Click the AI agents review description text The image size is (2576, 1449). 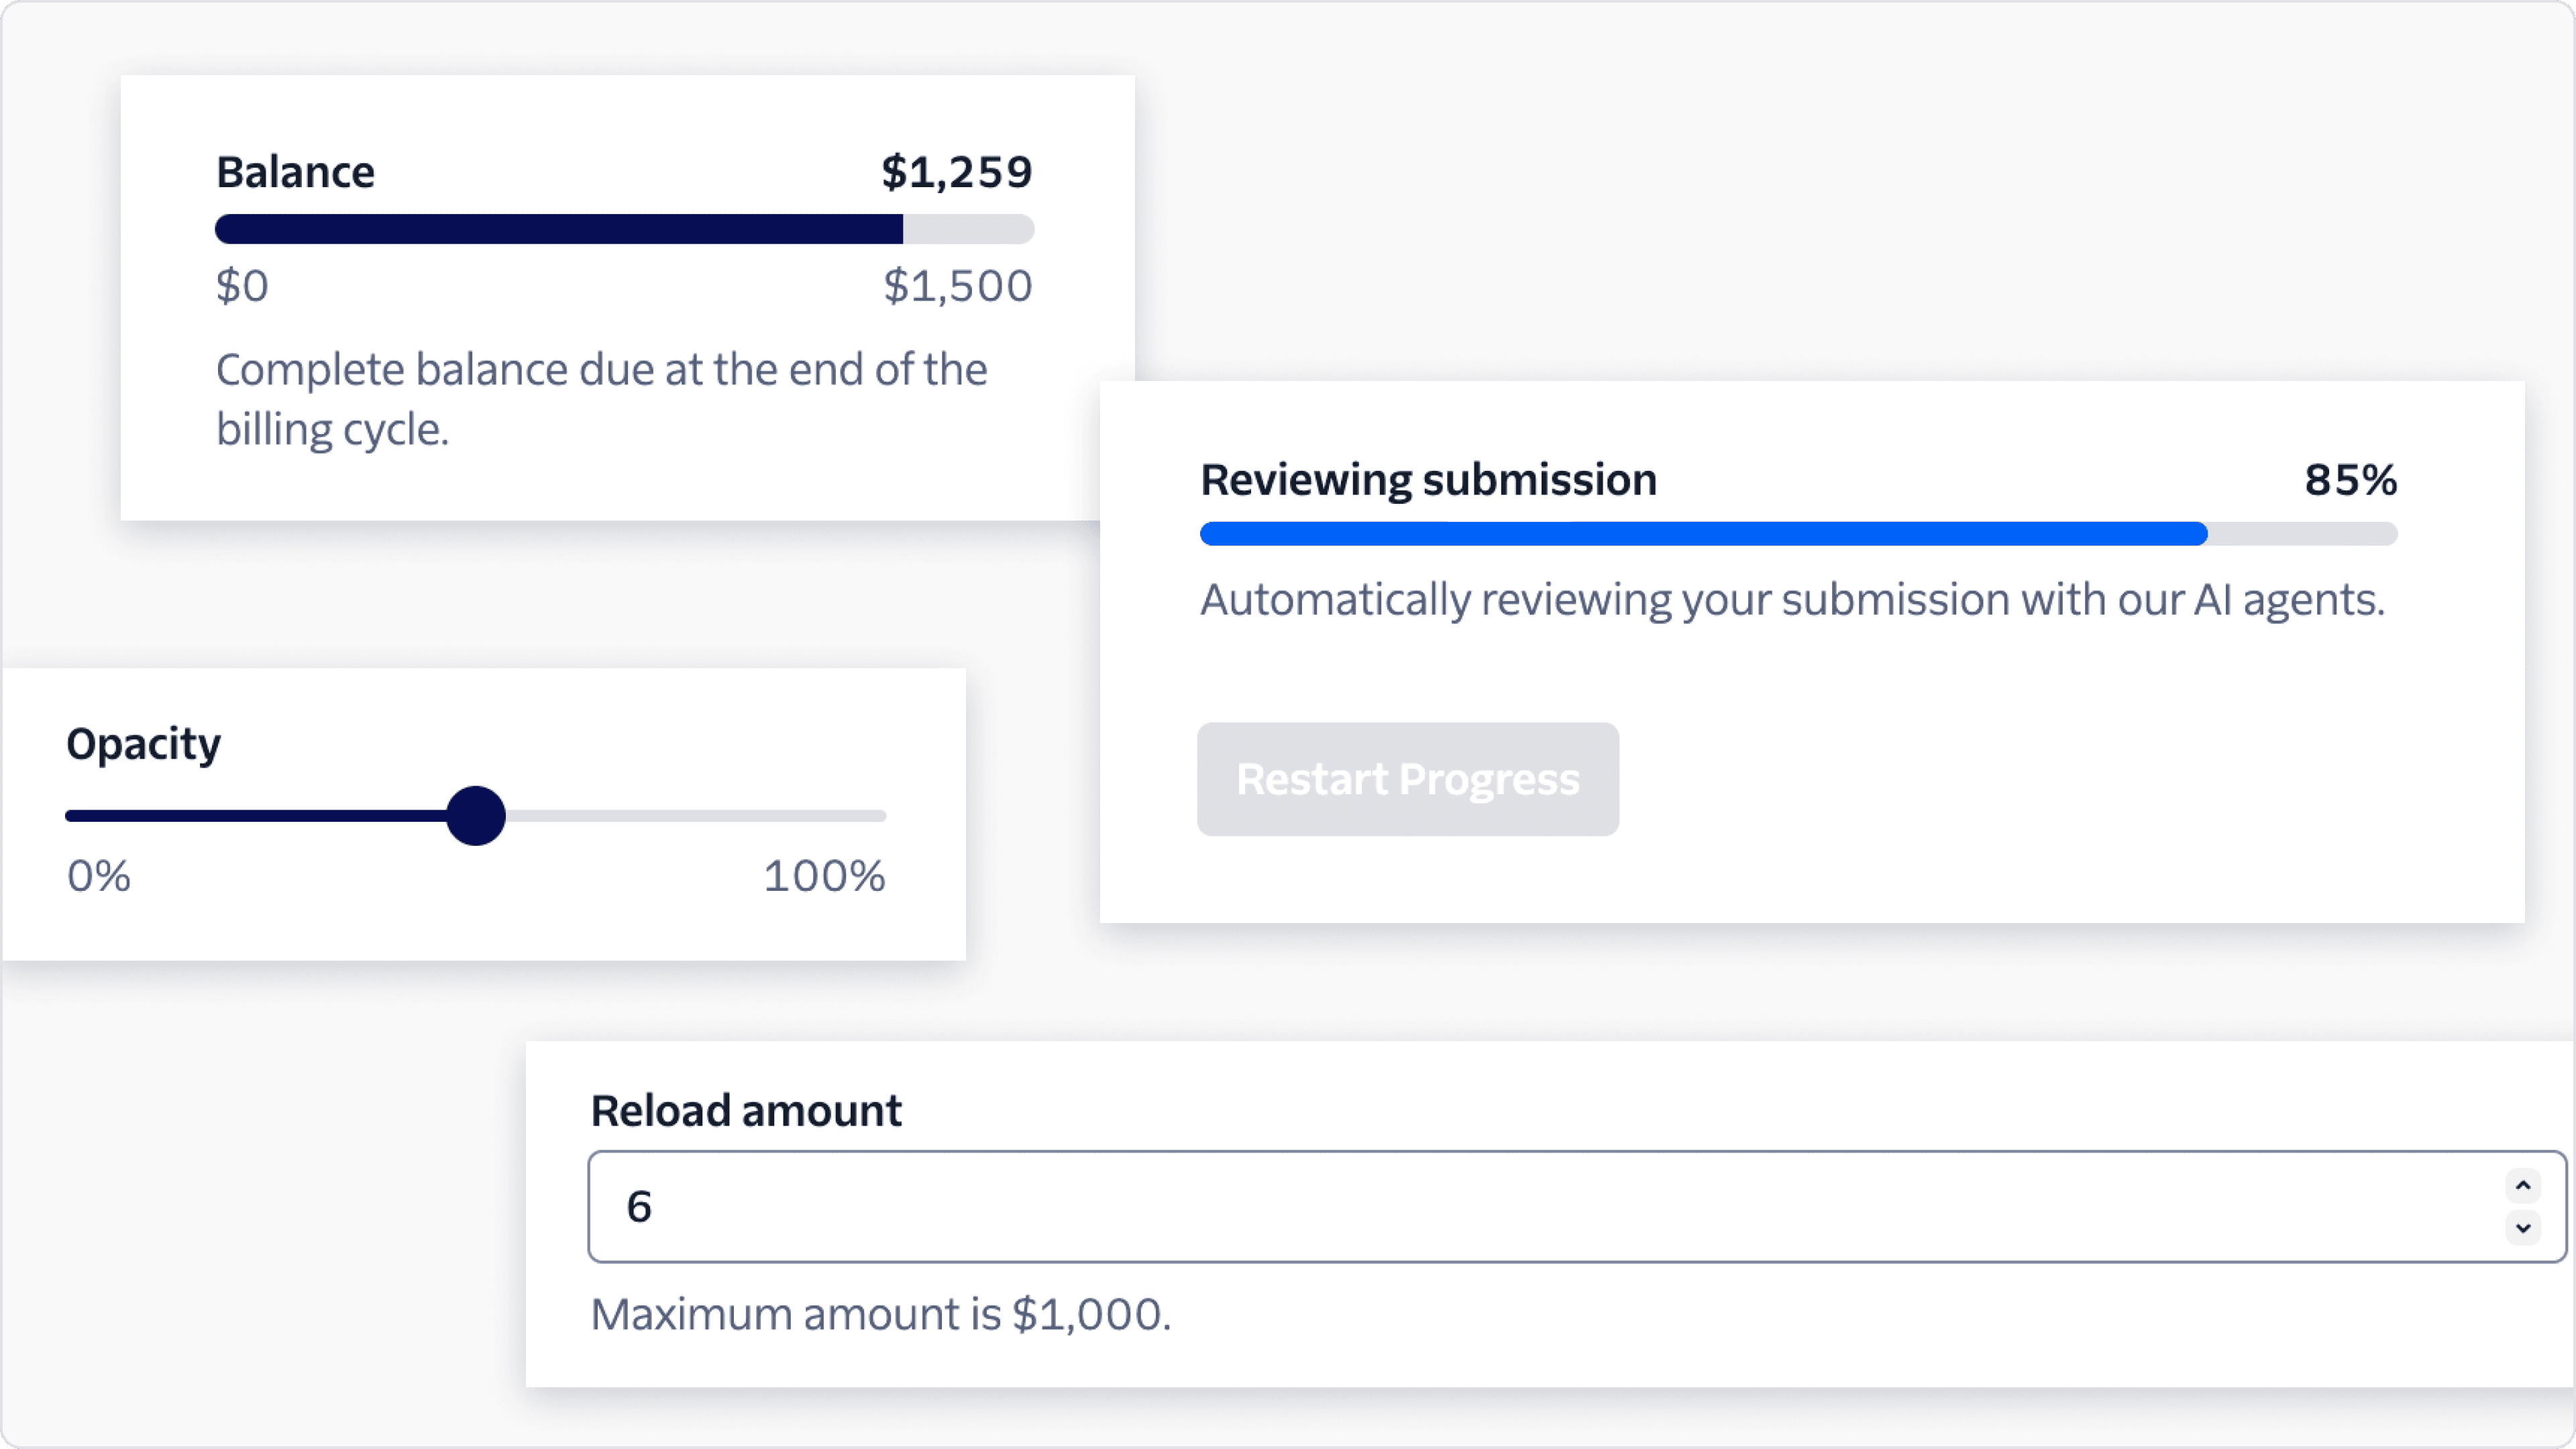(x=1793, y=601)
